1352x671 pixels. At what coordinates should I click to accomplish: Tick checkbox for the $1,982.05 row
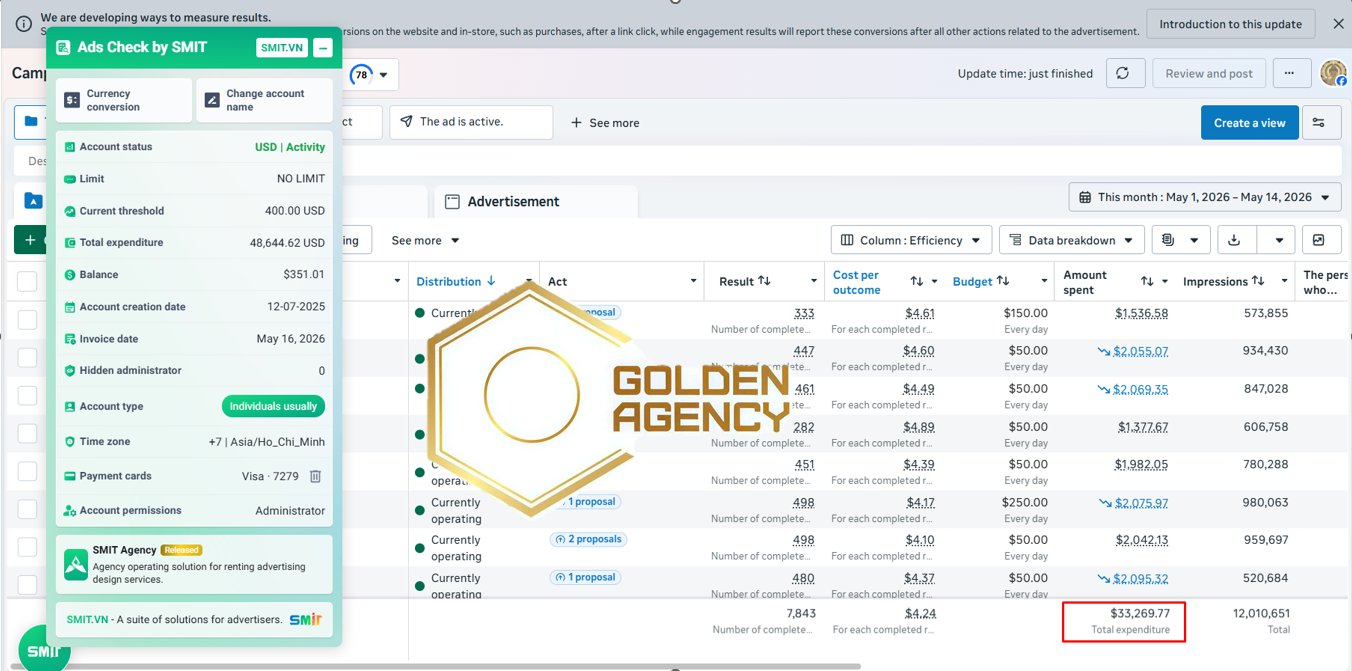[x=27, y=472]
